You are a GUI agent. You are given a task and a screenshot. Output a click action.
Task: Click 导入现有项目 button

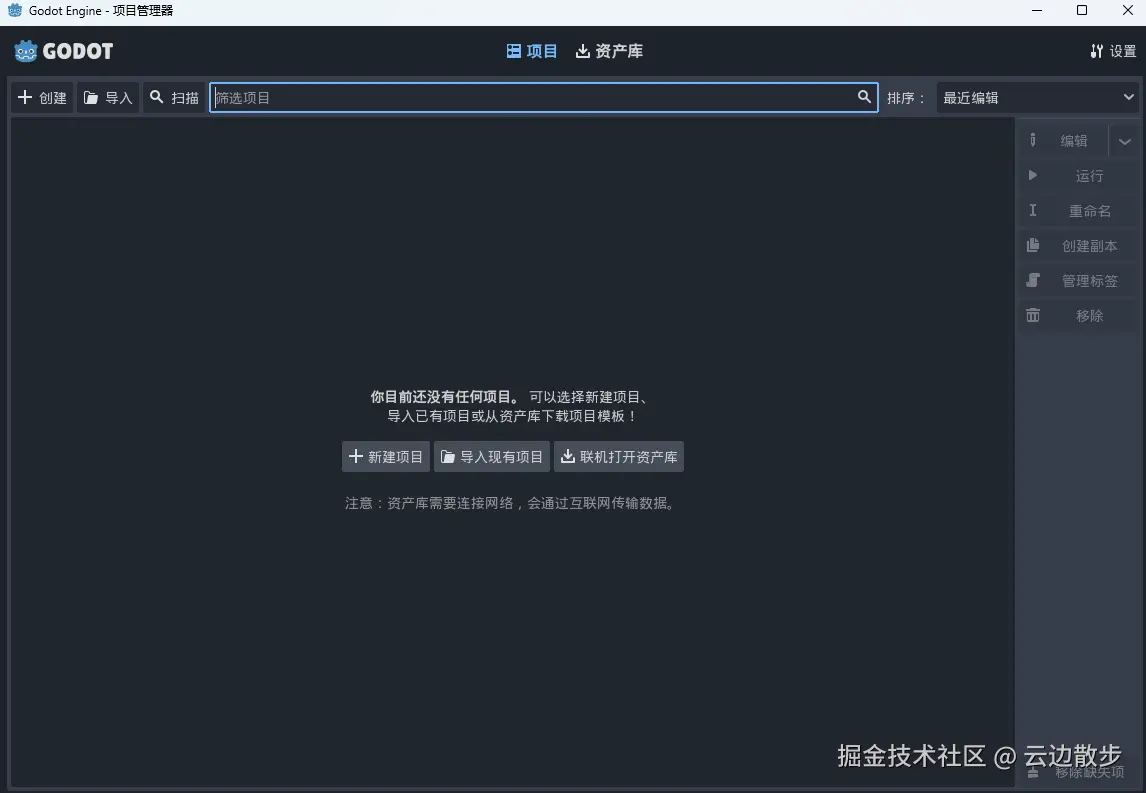492,457
